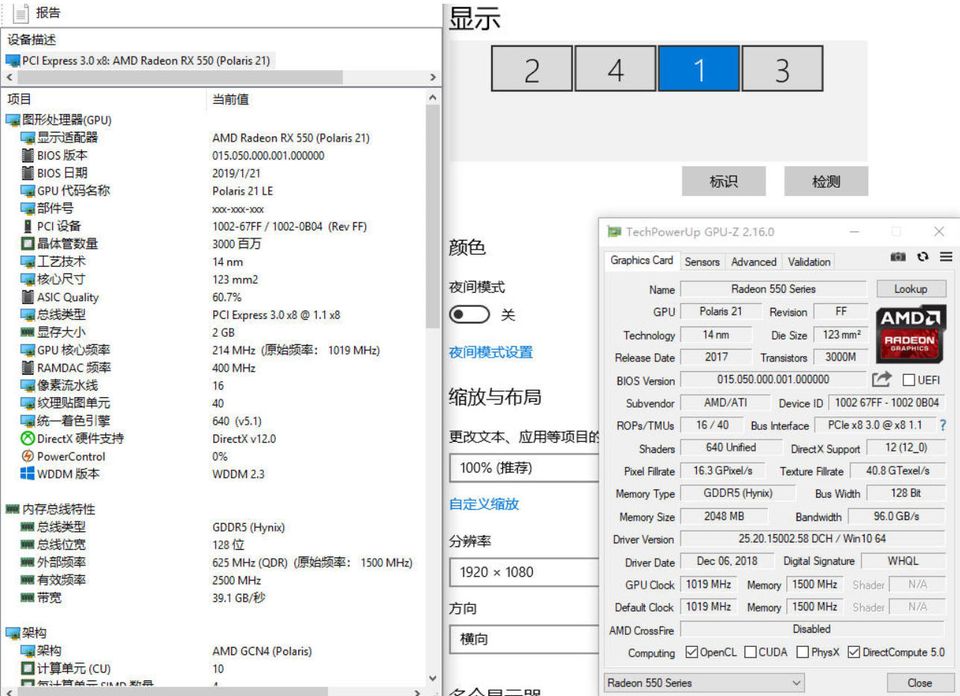Click the BIOS Version field in GPU-Z

pos(773,380)
